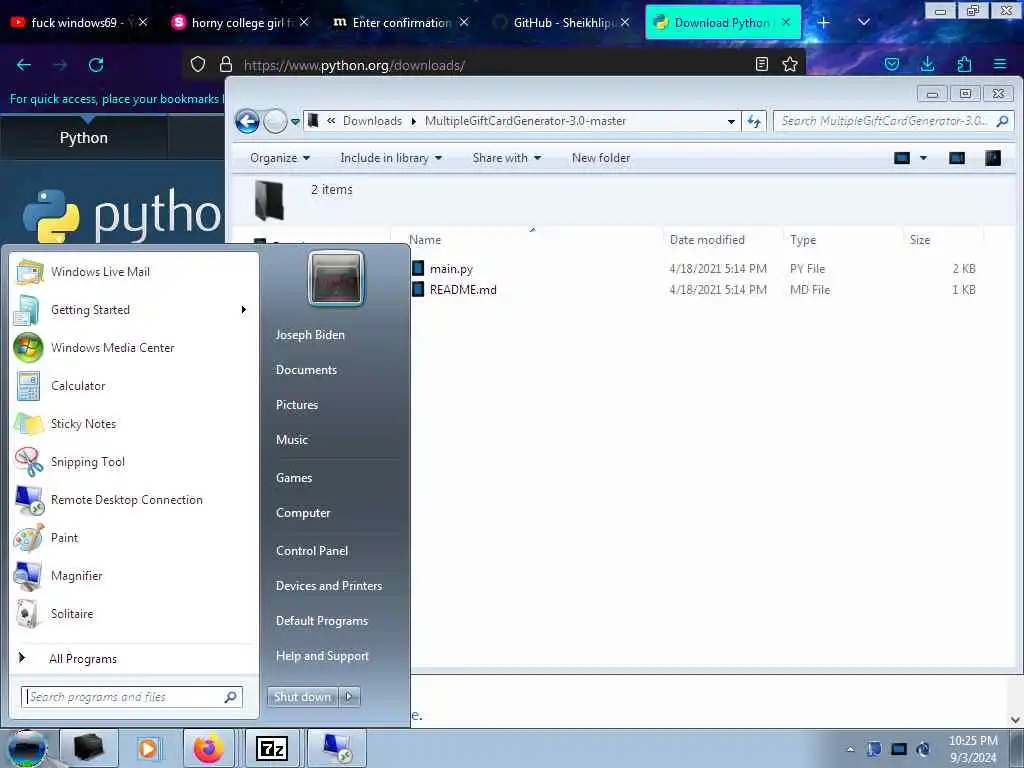Image resolution: width=1024 pixels, height=768 pixels.
Task: Reload the python.org page
Action: coord(96,65)
